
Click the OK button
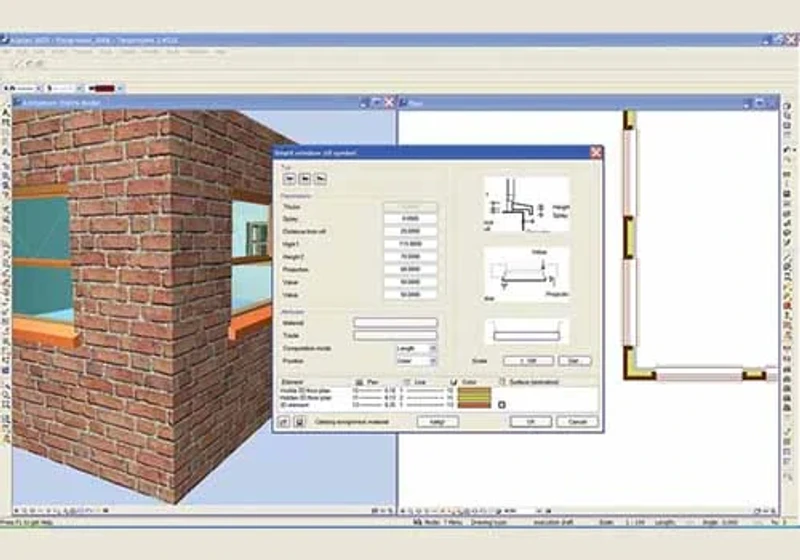pos(531,422)
